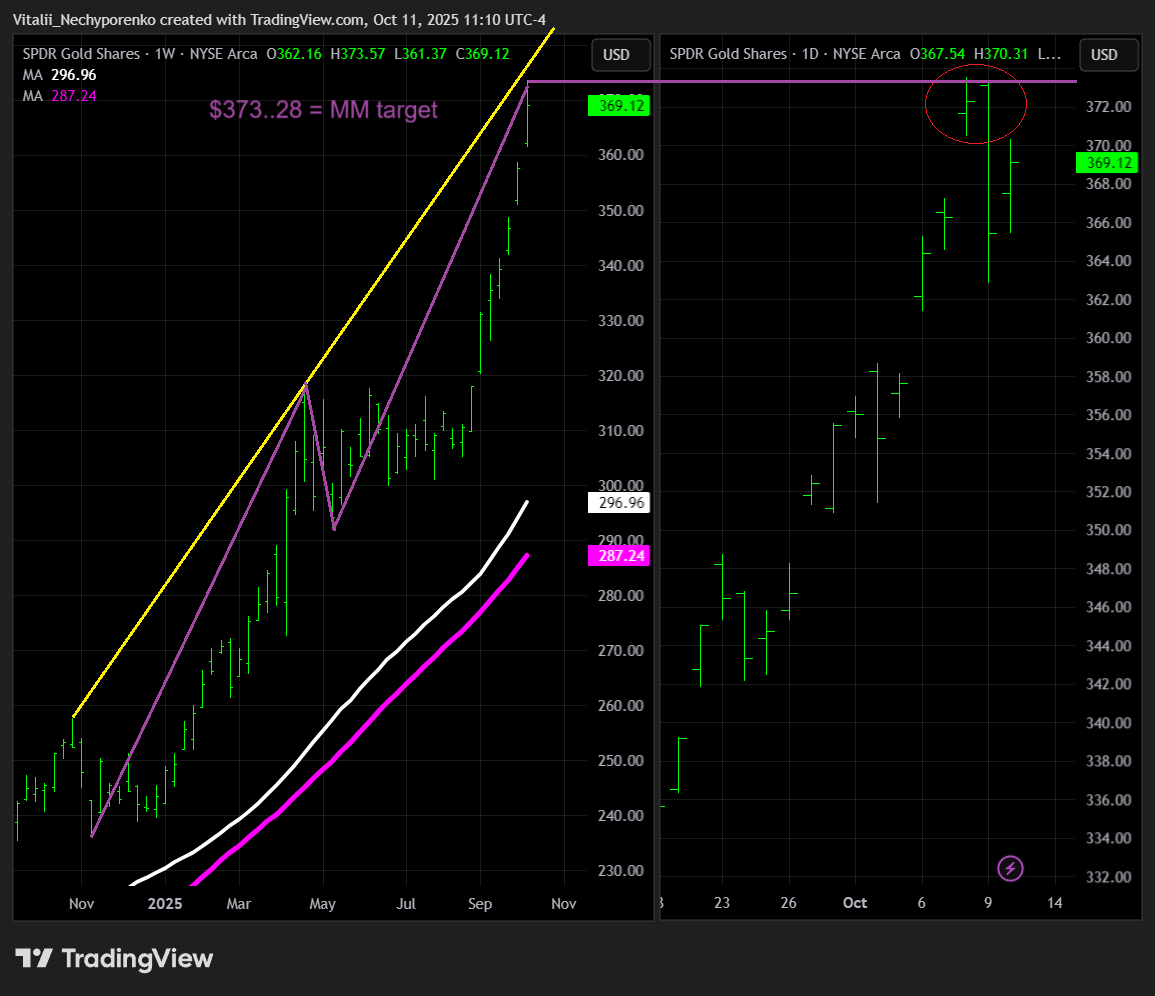This screenshot has height=996, width=1155.
Task: Click the white 296.96 MA price tag
Action: click(619, 502)
